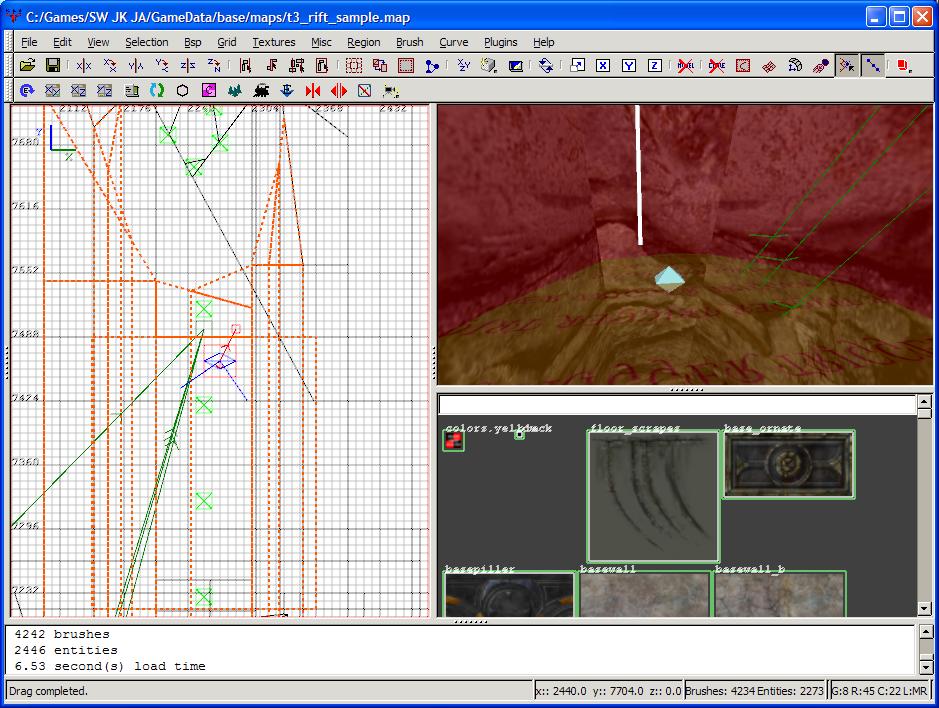
Task: Flip selection along the Y axis
Action: [x=136, y=65]
